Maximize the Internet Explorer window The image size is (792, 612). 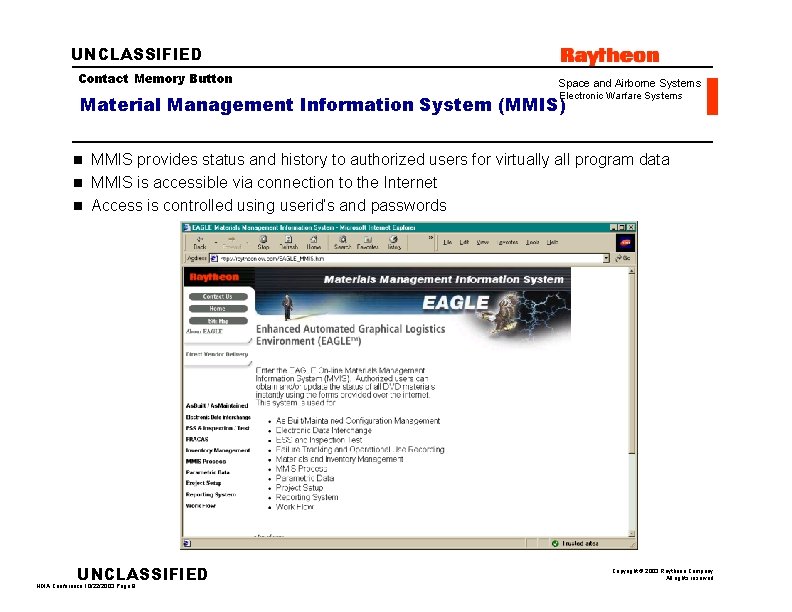click(622, 228)
